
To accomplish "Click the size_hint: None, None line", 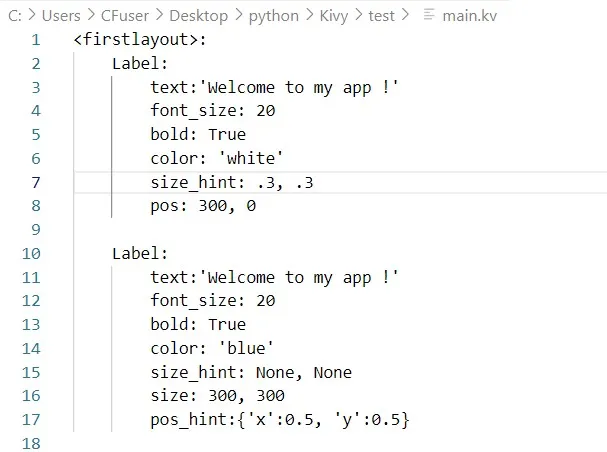I will point(251,372).
